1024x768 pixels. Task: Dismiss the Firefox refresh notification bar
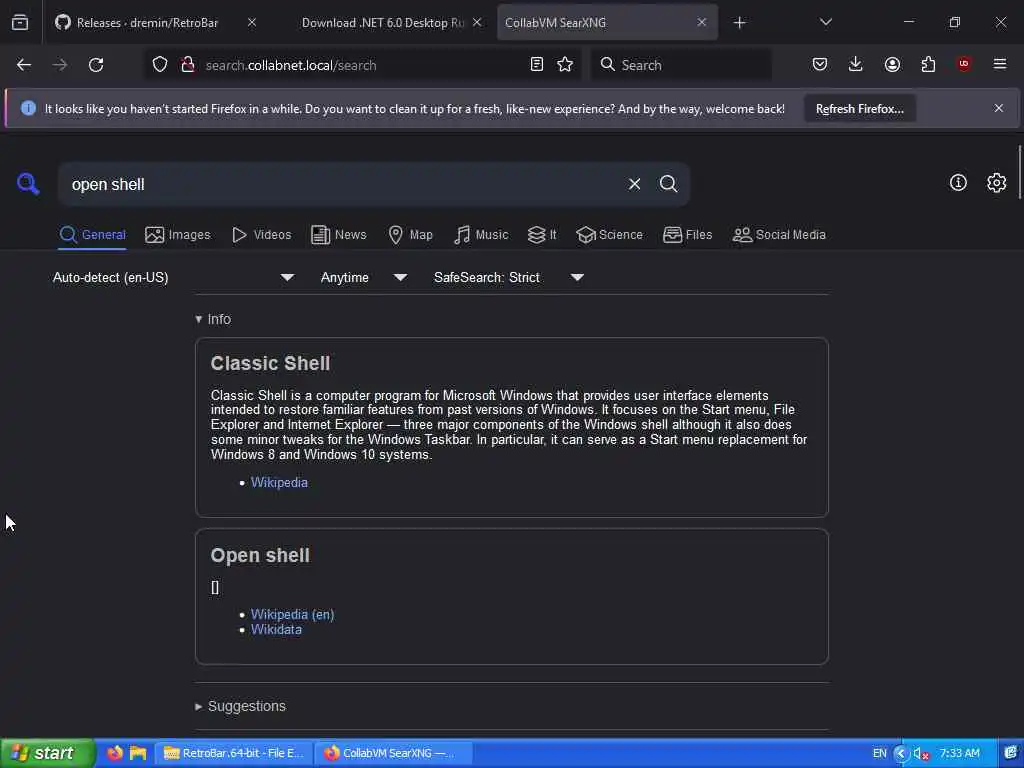coord(999,108)
